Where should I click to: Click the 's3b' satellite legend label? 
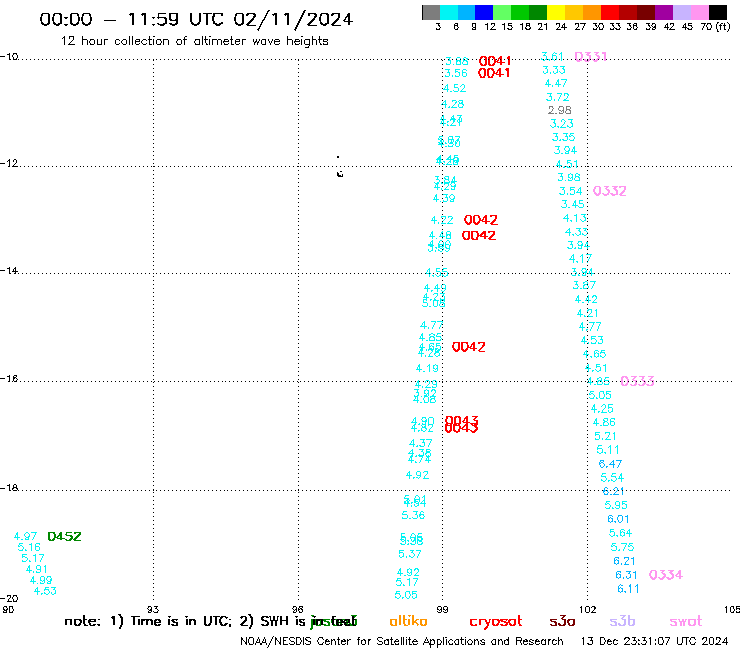click(x=622, y=621)
